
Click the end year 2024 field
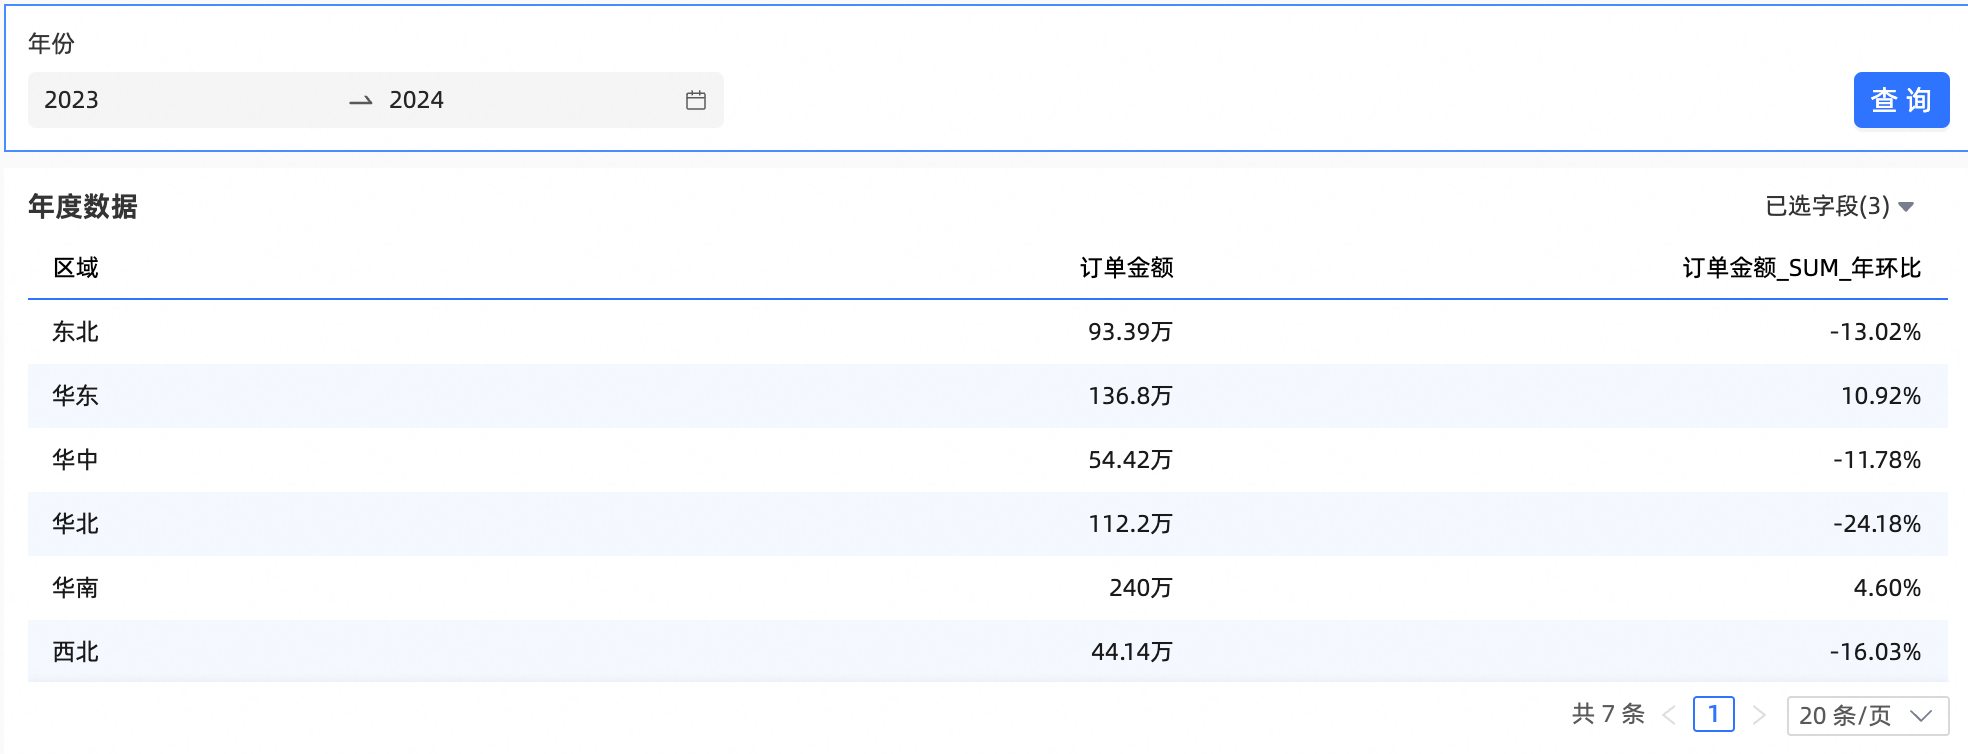(416, 100)
